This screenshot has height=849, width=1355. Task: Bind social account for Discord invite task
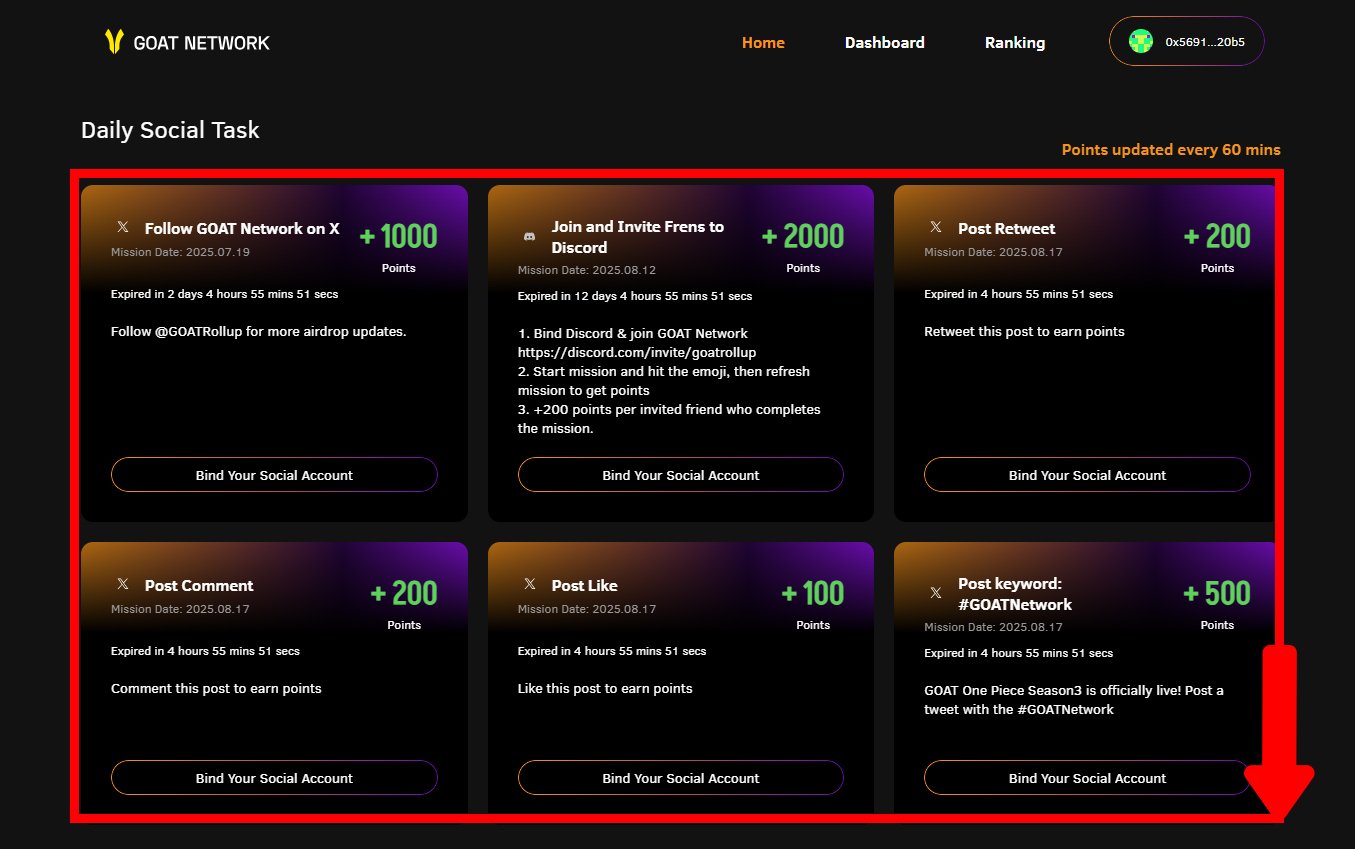[680, 475]
